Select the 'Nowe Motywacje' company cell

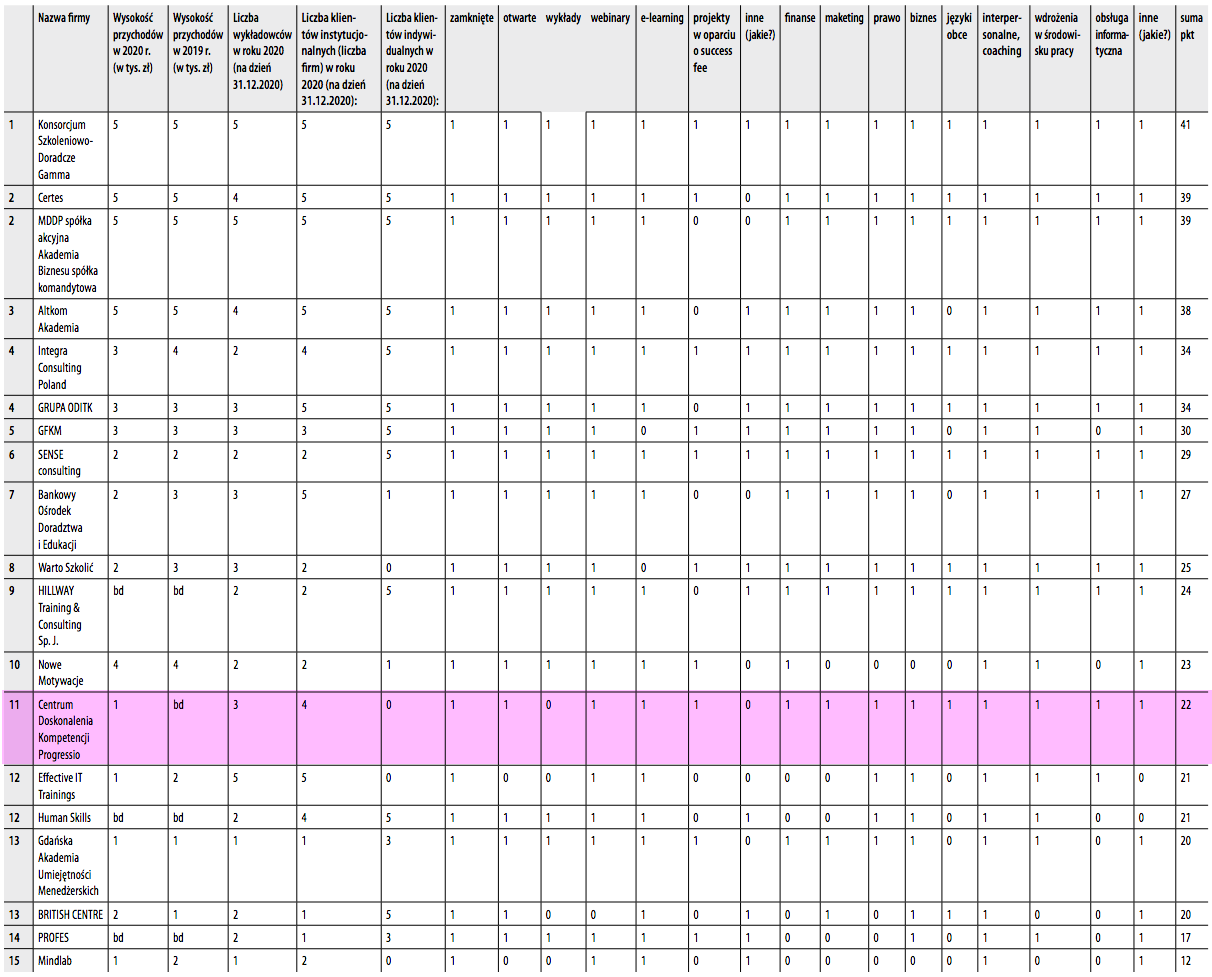(x=62, y=672)
